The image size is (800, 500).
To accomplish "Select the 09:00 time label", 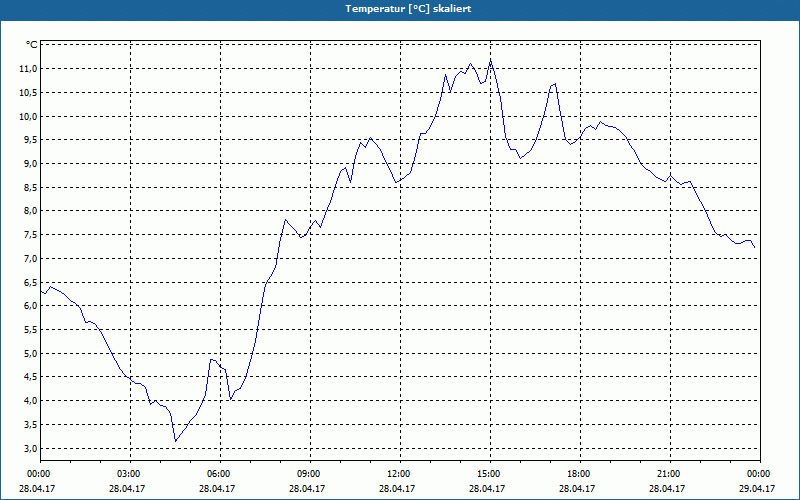I will click(310, 474).
